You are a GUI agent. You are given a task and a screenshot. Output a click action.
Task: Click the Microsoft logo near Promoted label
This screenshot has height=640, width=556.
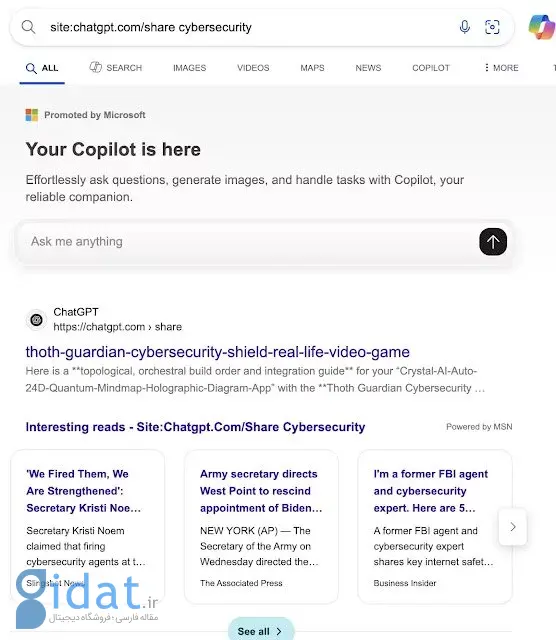(x=31, y=115)
